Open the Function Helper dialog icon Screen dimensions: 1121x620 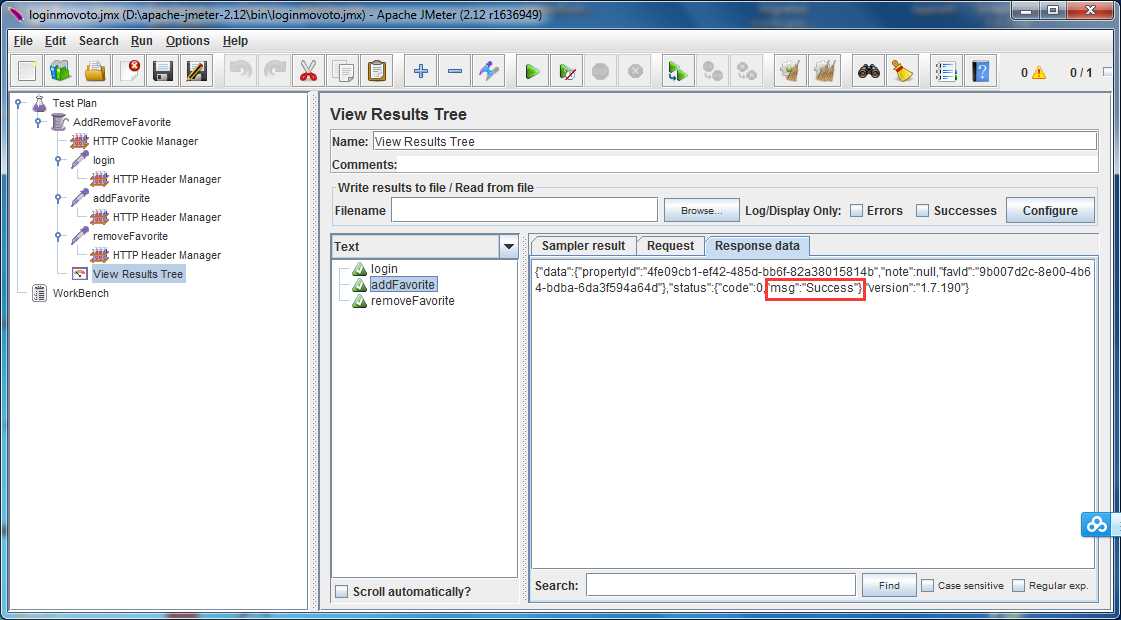946,72
